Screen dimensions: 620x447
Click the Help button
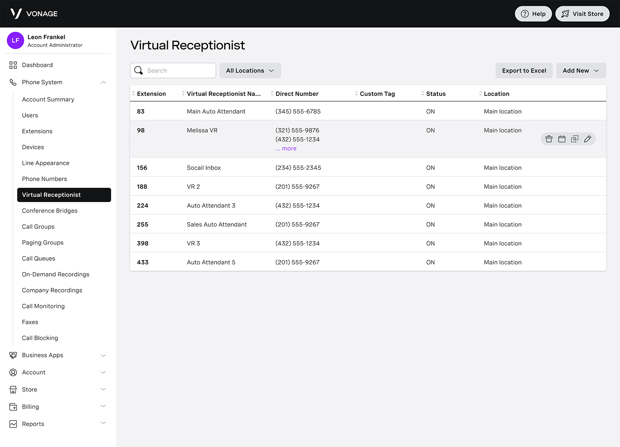[x=533, y=14]
